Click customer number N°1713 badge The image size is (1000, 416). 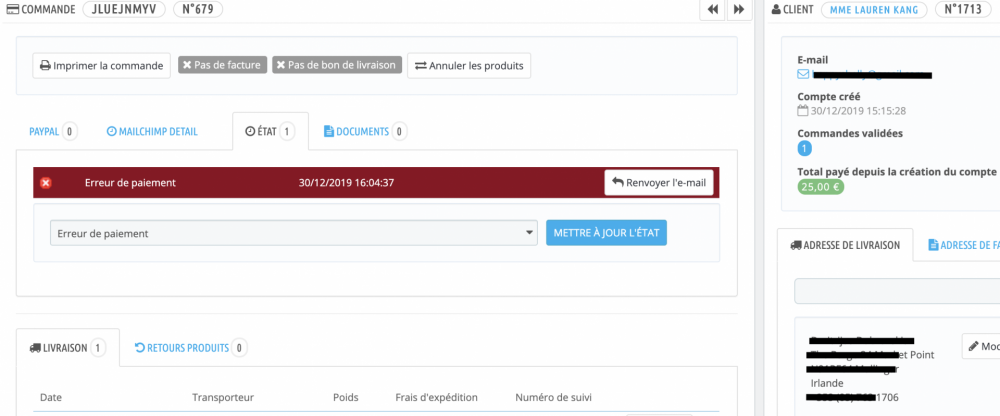964,10
